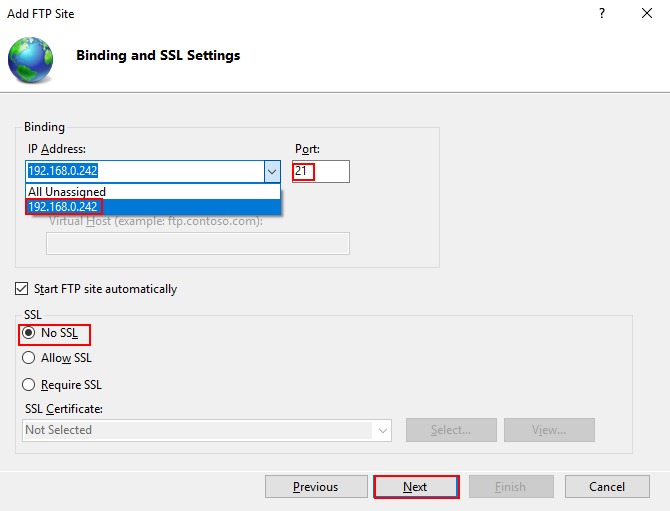Image resolution: width=670 pixels, height=511 pixels.
Task: Click the Finish button
Action: (510, 487)
